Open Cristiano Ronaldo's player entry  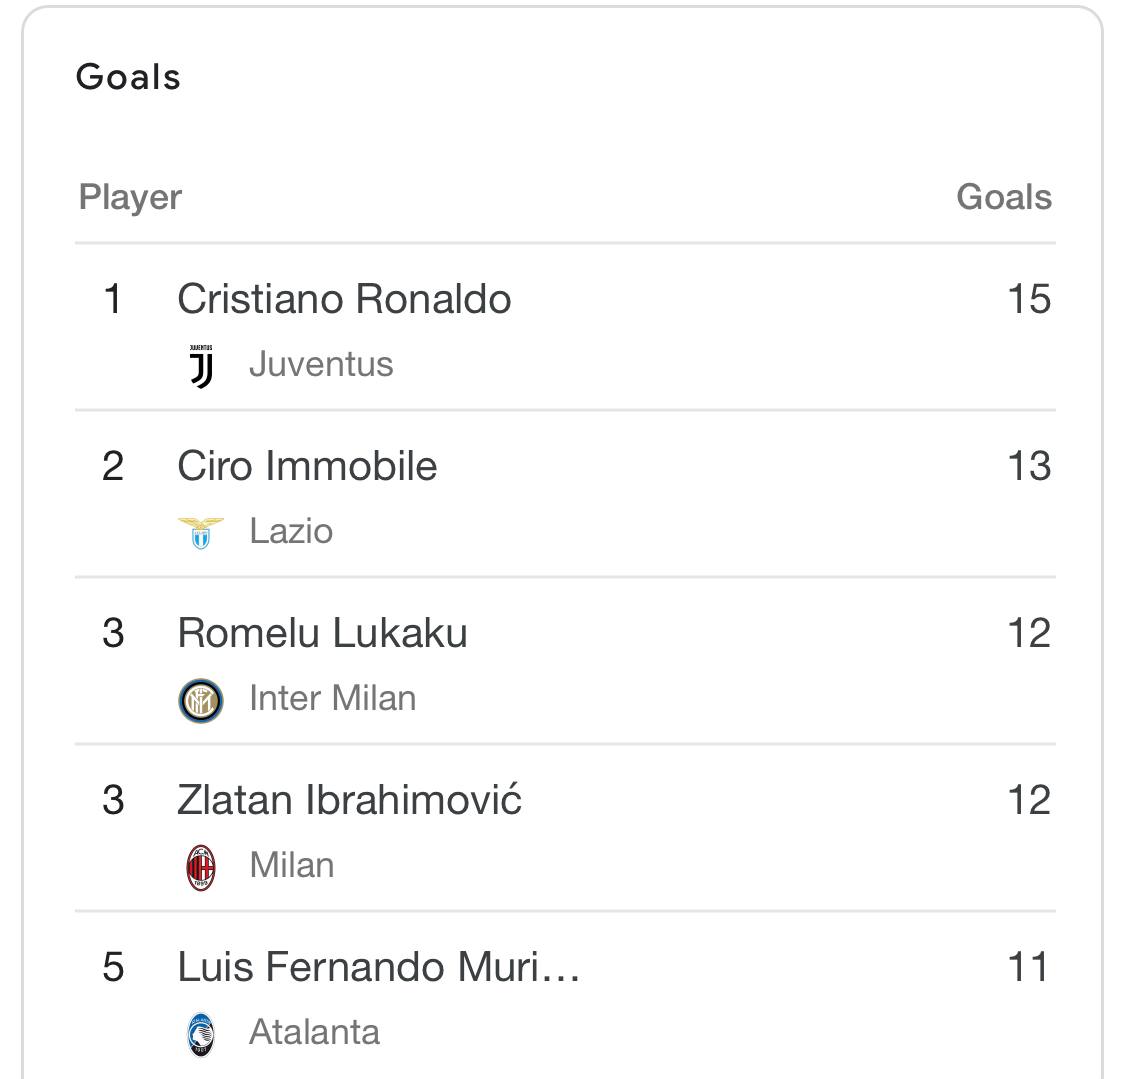point(344,299)
